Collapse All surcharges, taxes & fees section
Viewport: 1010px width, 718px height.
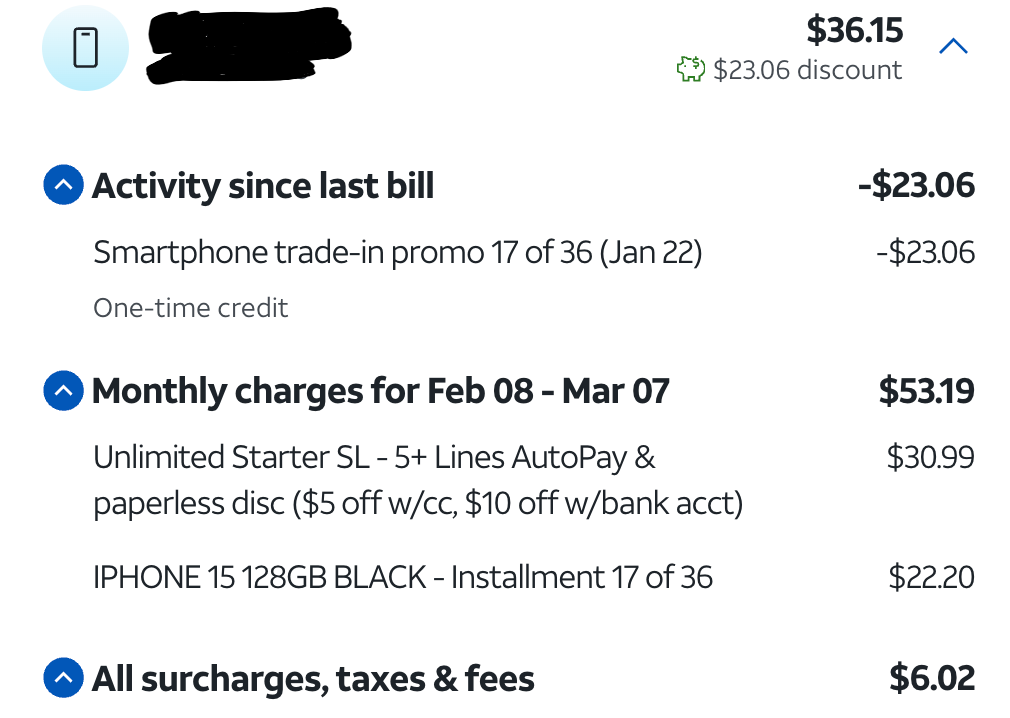62,680
